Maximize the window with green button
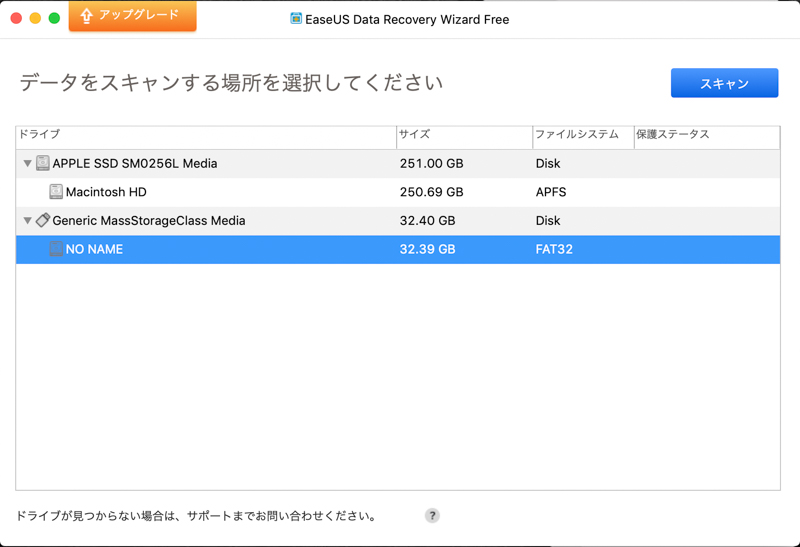Screen dimensions: 800x547 coord(54,18)
